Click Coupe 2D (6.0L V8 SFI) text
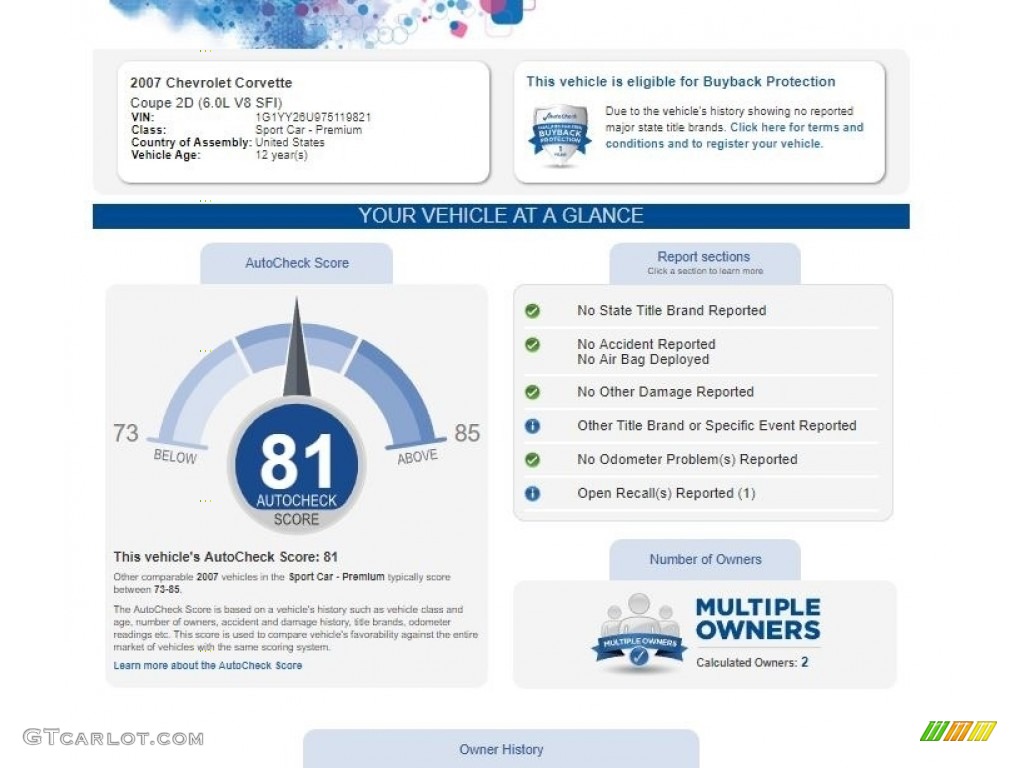The image size is (1024, 768). (206, 103)
